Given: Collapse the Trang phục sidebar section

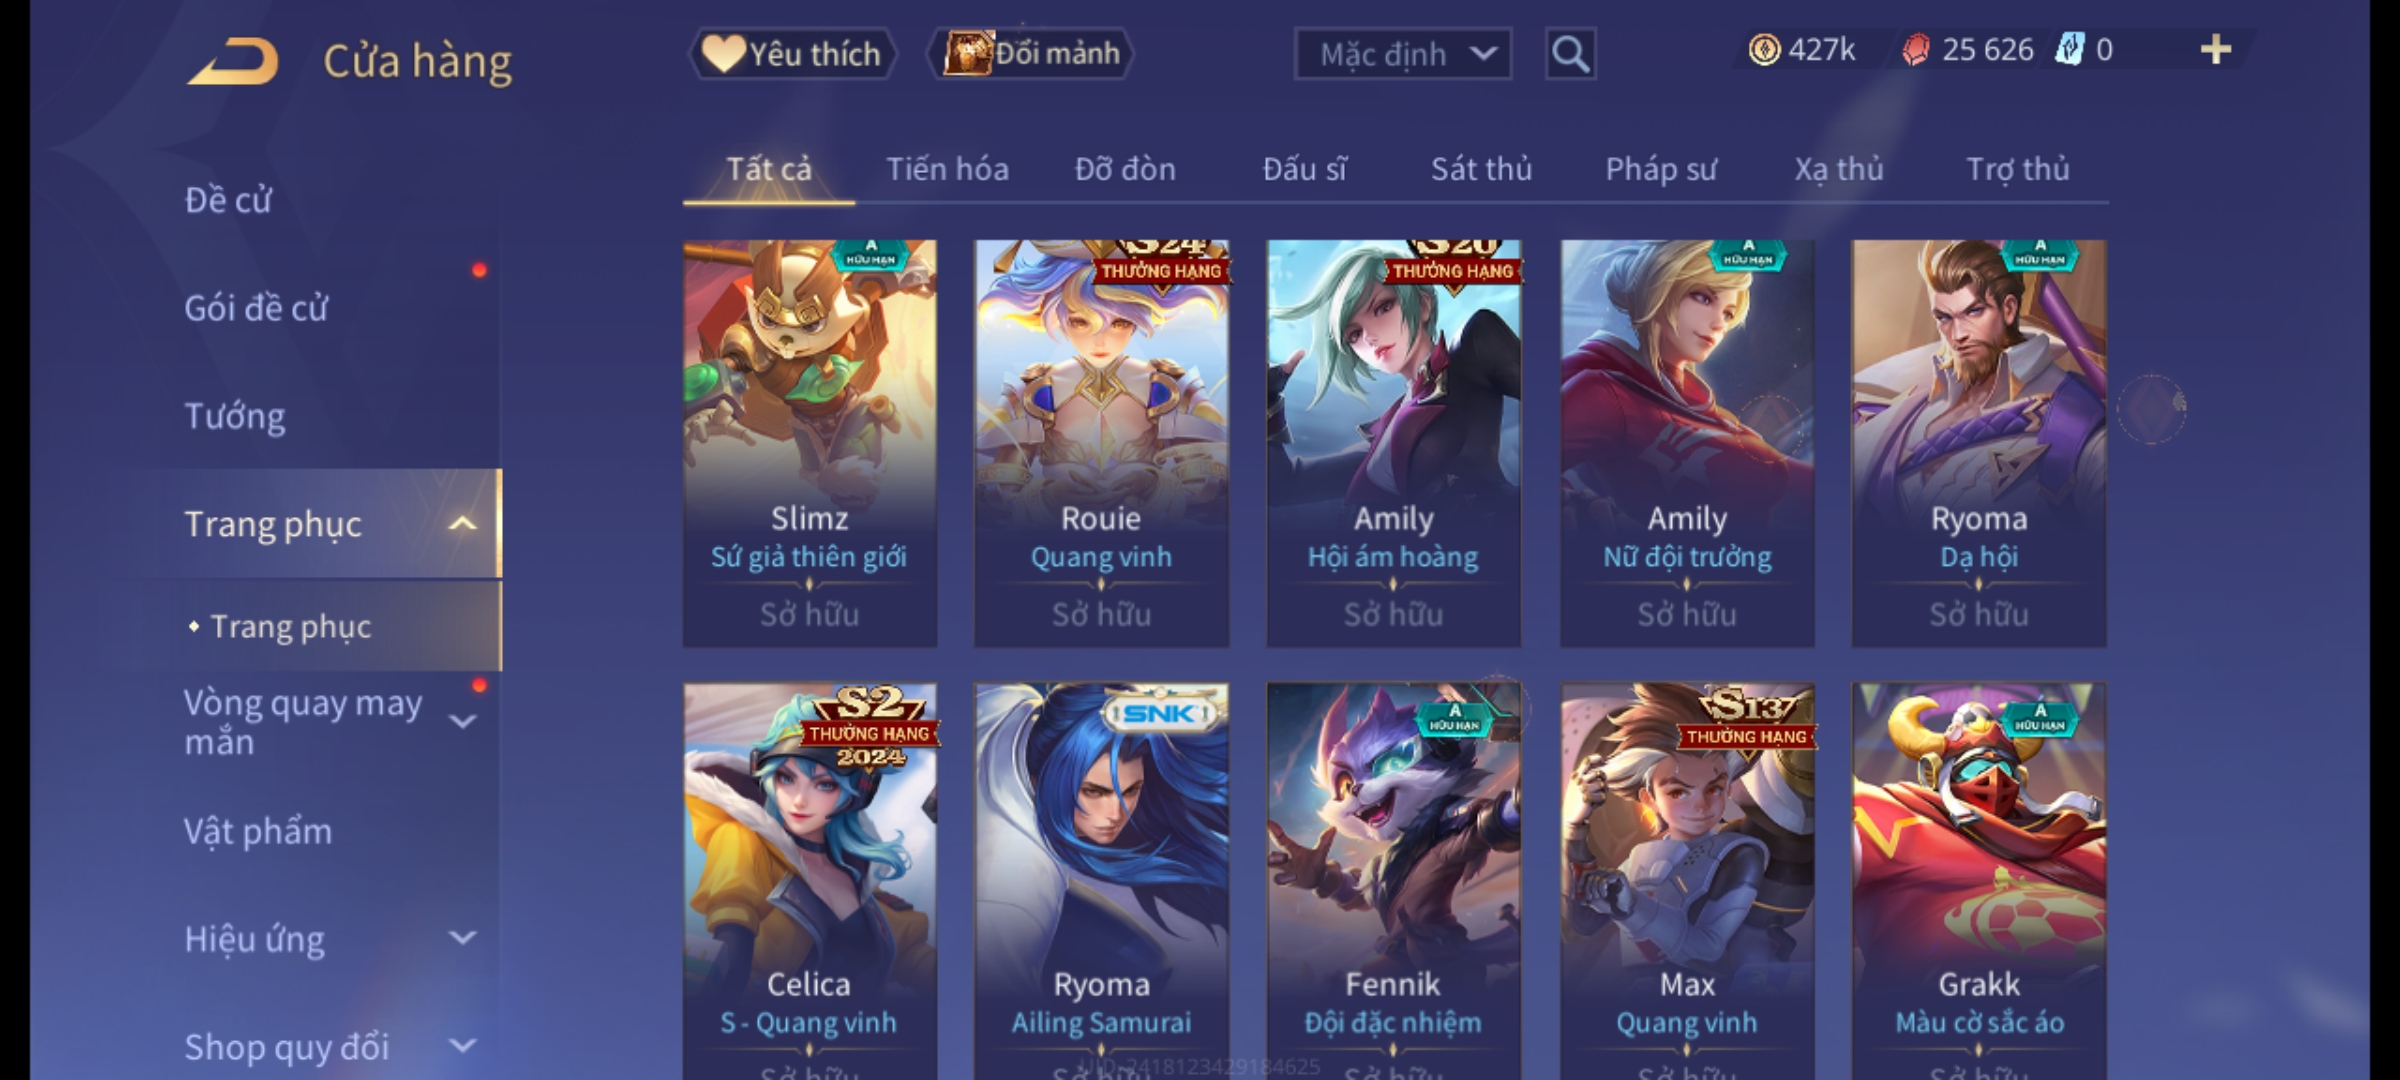Looking at the screenshot, I should [x=462, y=524].
